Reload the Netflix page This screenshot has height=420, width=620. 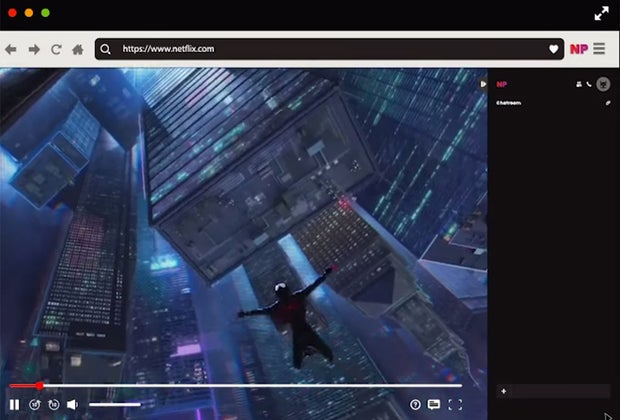[56, 49]
